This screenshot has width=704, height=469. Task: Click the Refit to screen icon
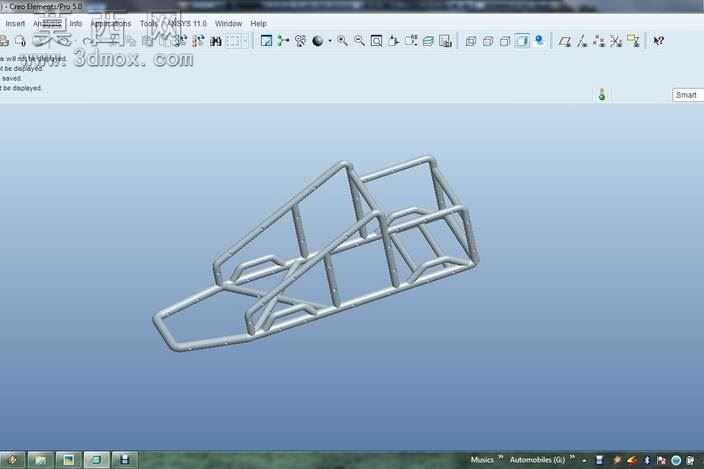tap(377, 41)
